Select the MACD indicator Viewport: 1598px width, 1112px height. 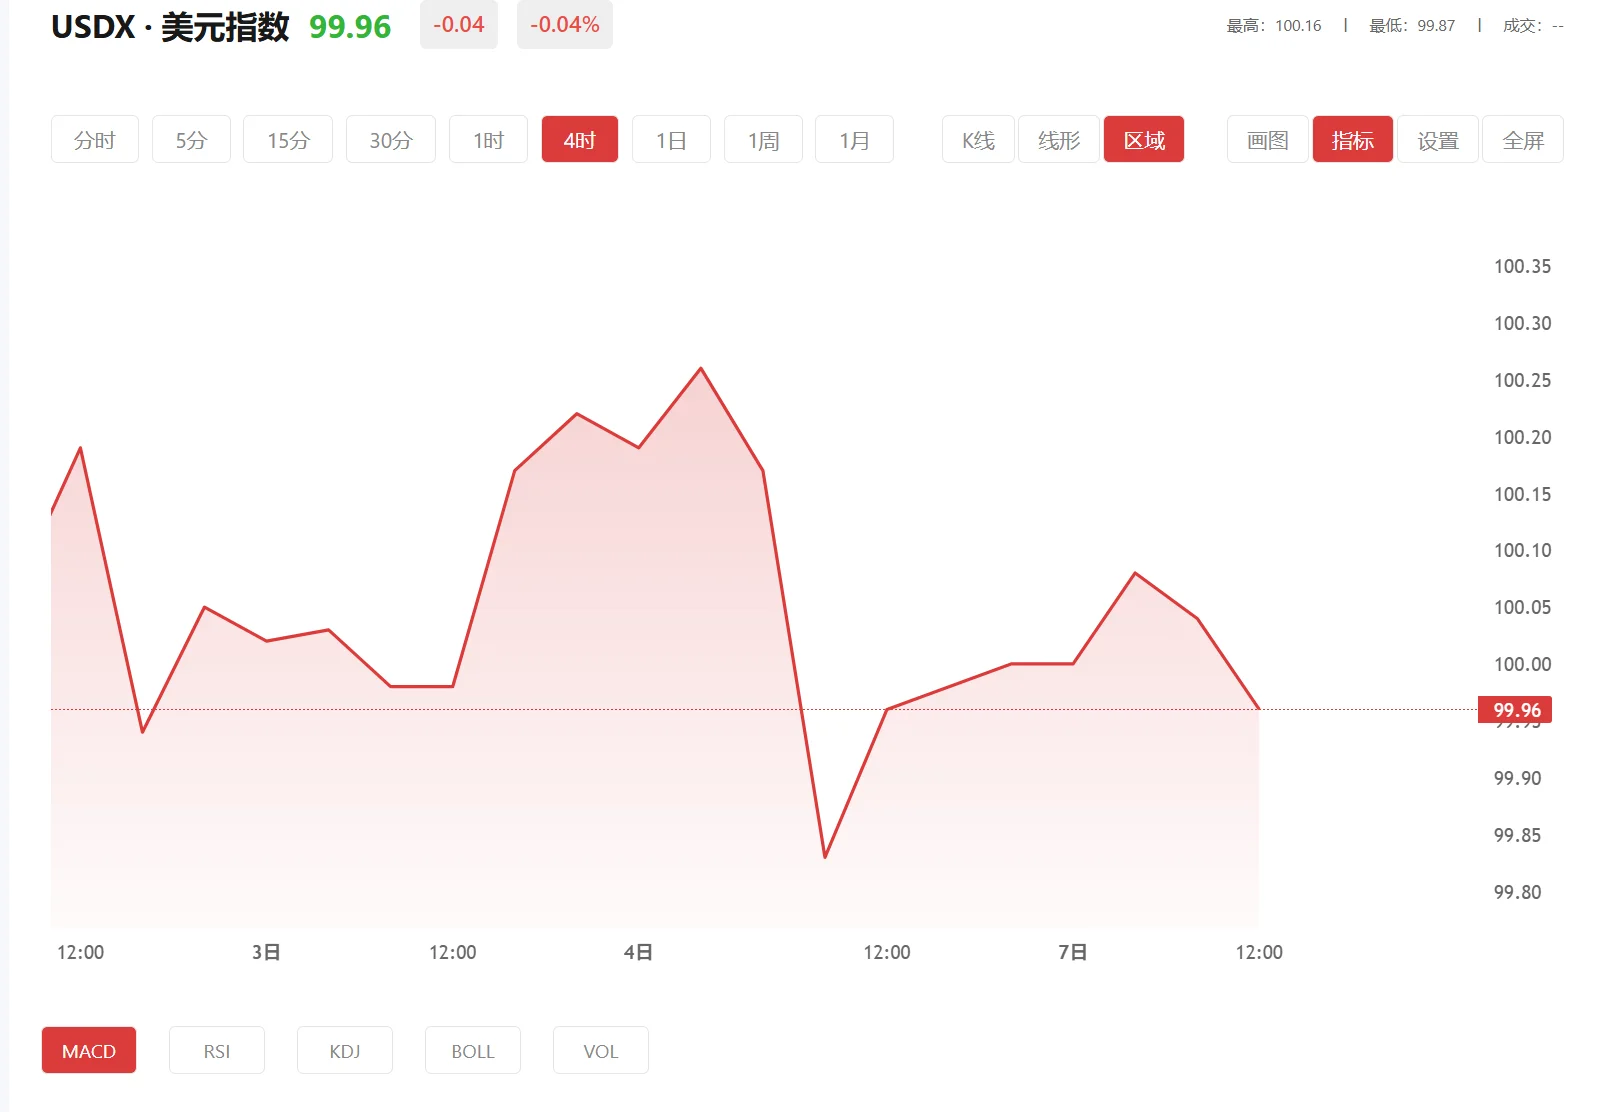click(x=89, y=1051)
